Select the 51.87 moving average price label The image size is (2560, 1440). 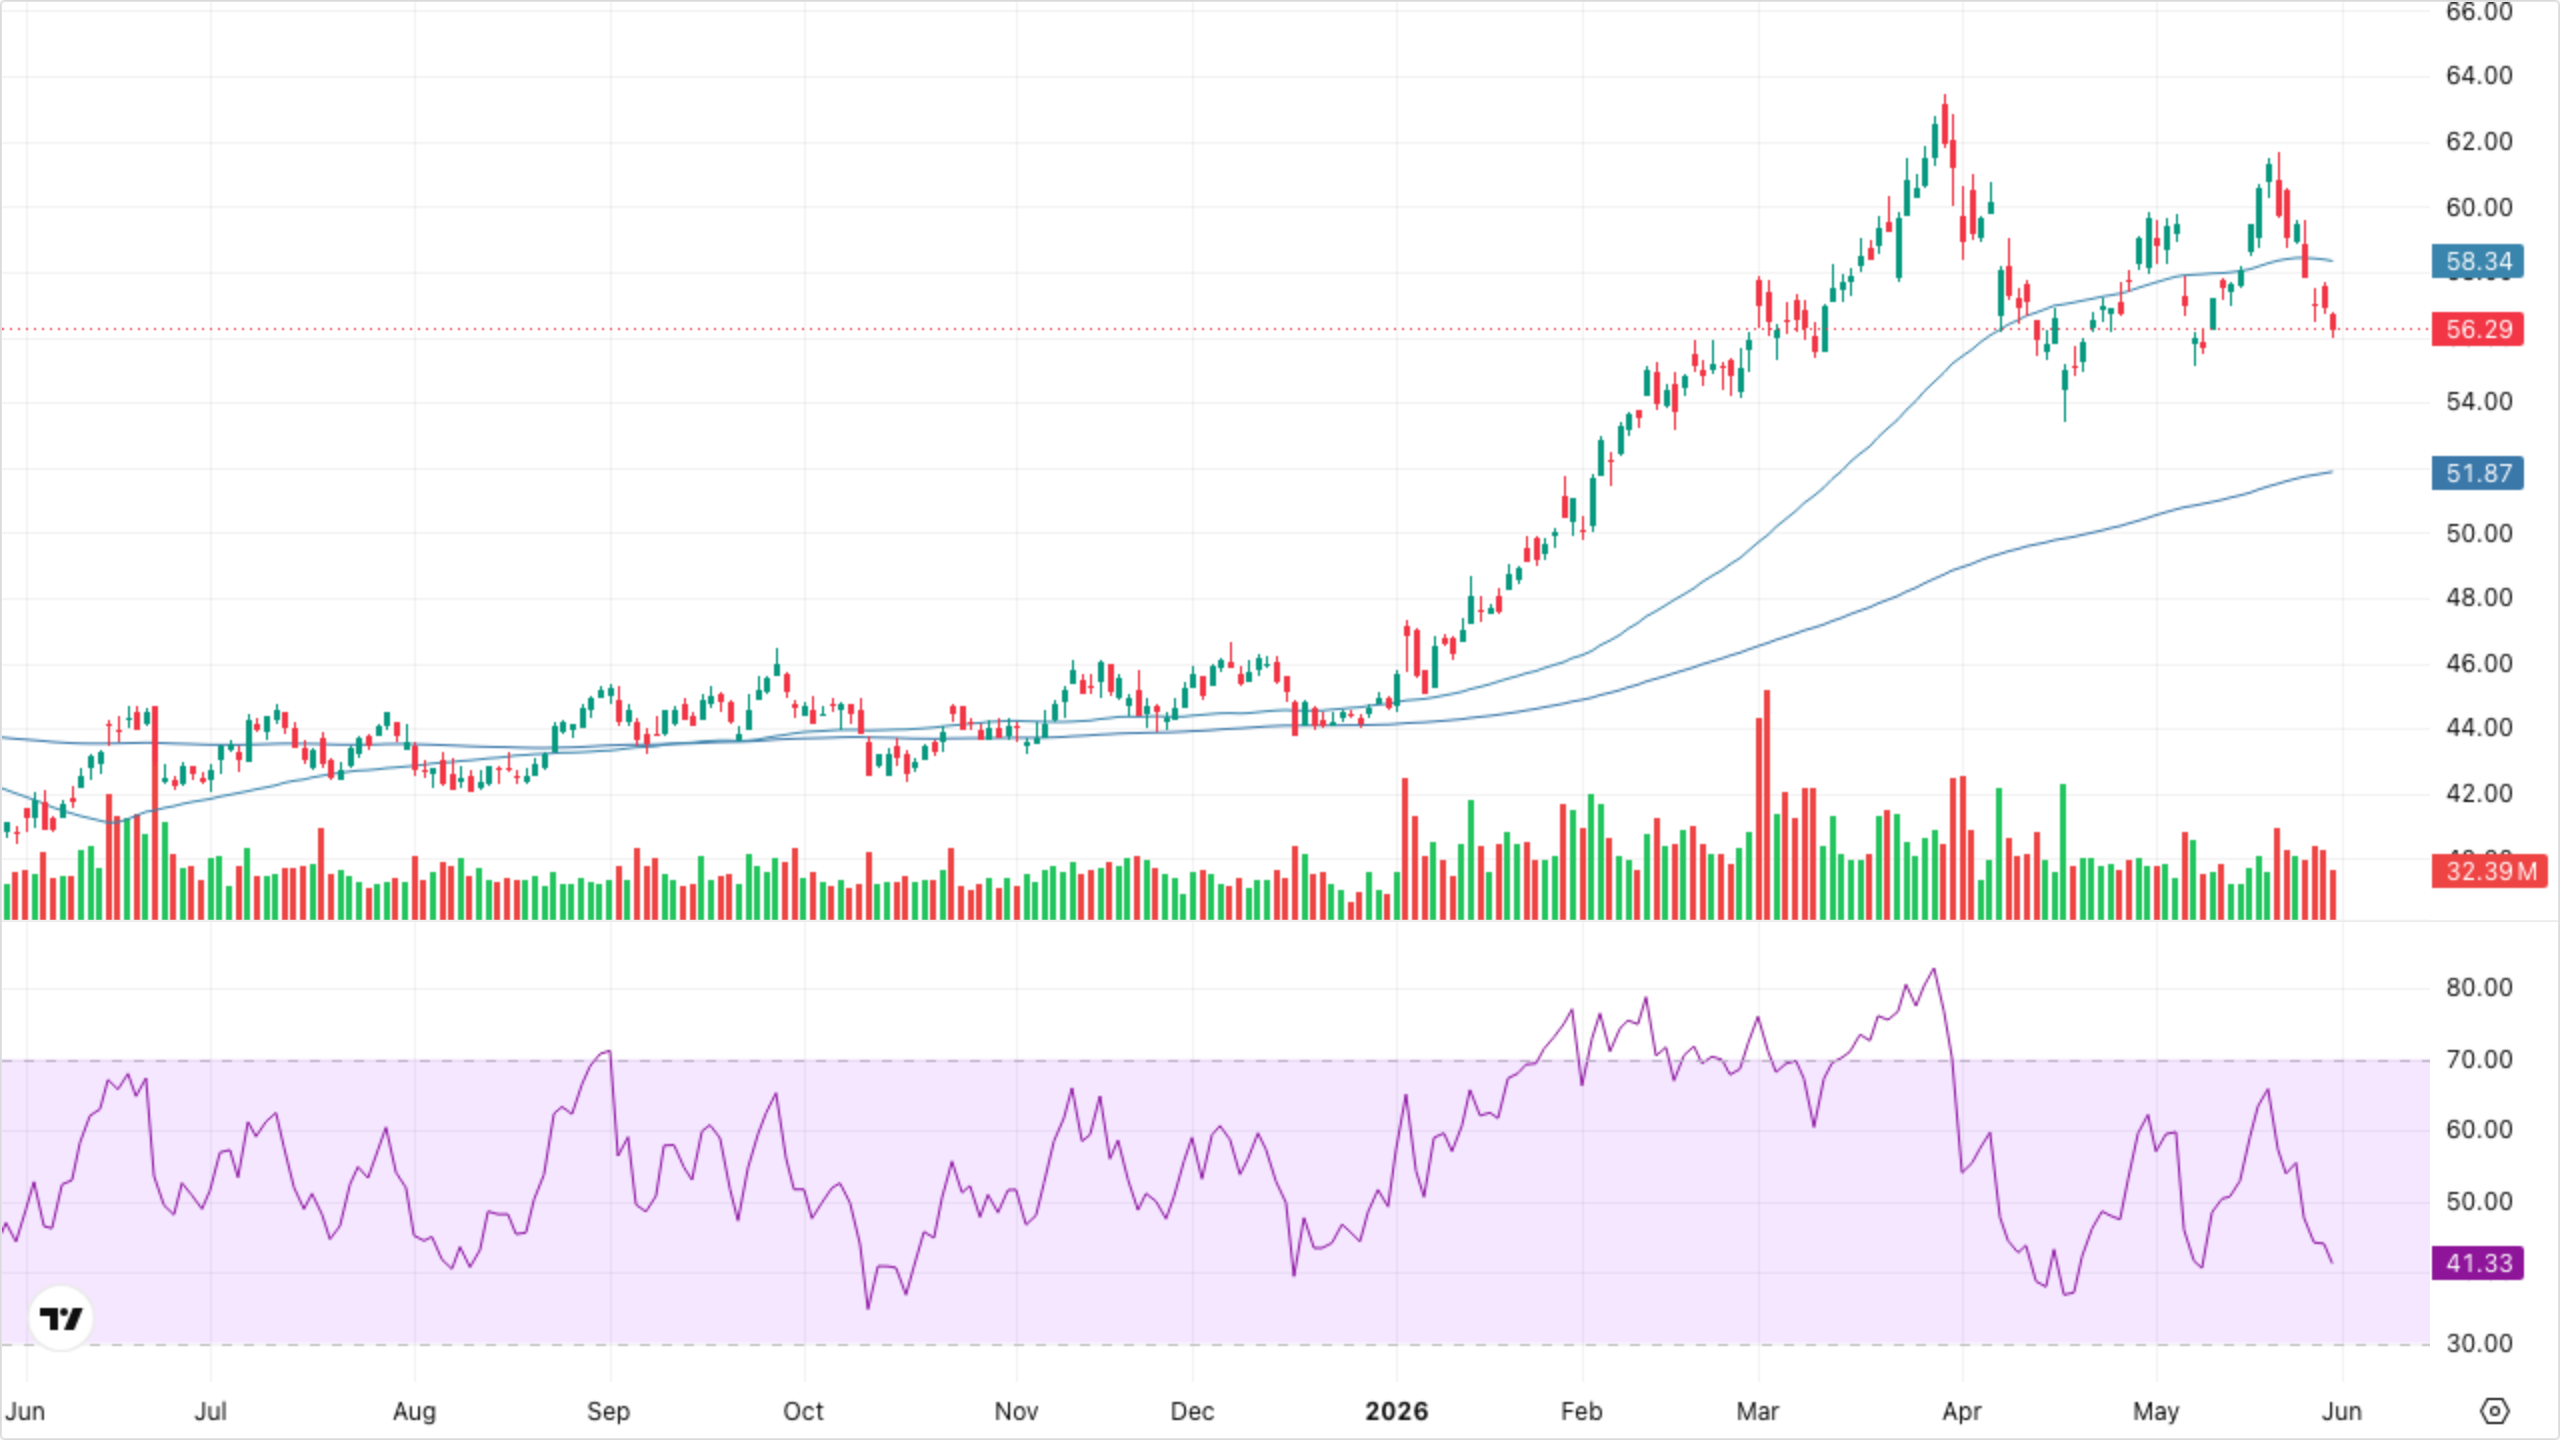click(2478, 473)
